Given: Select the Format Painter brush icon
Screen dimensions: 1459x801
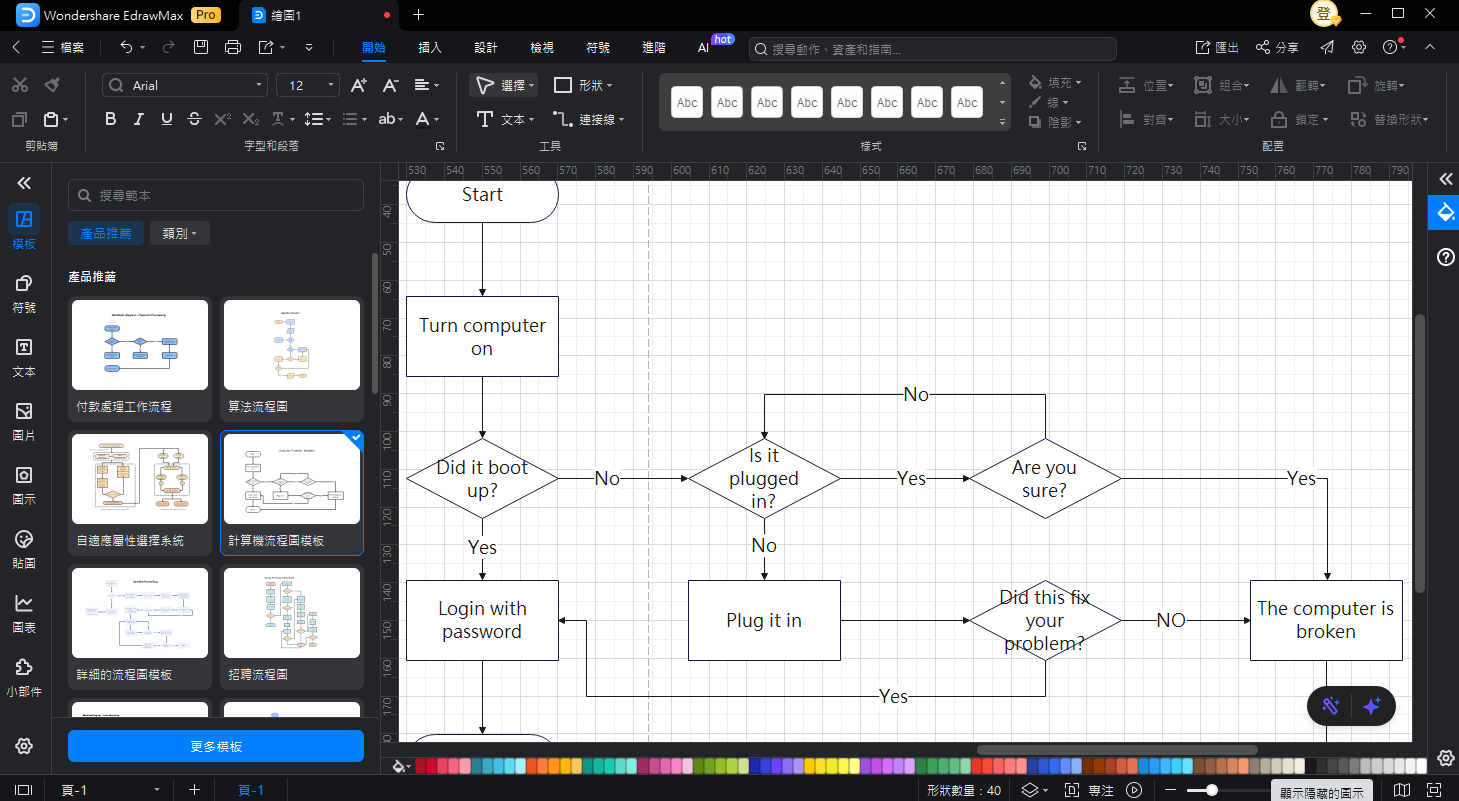Looking at the screenshot, I should click(53, 85).
